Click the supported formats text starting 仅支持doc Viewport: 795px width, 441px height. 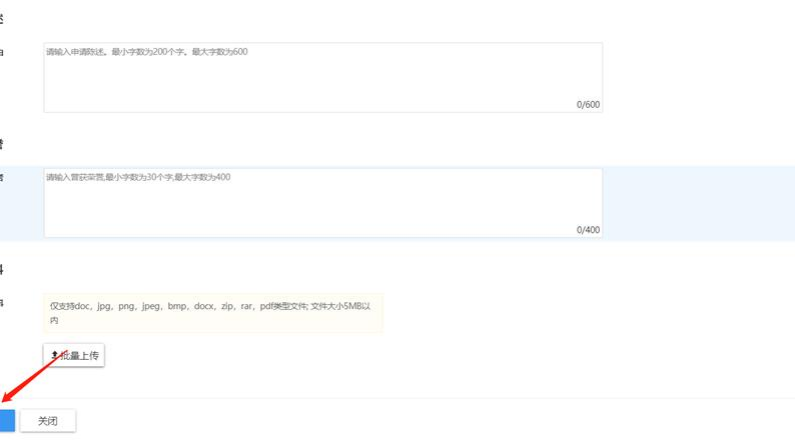point(150,307)
